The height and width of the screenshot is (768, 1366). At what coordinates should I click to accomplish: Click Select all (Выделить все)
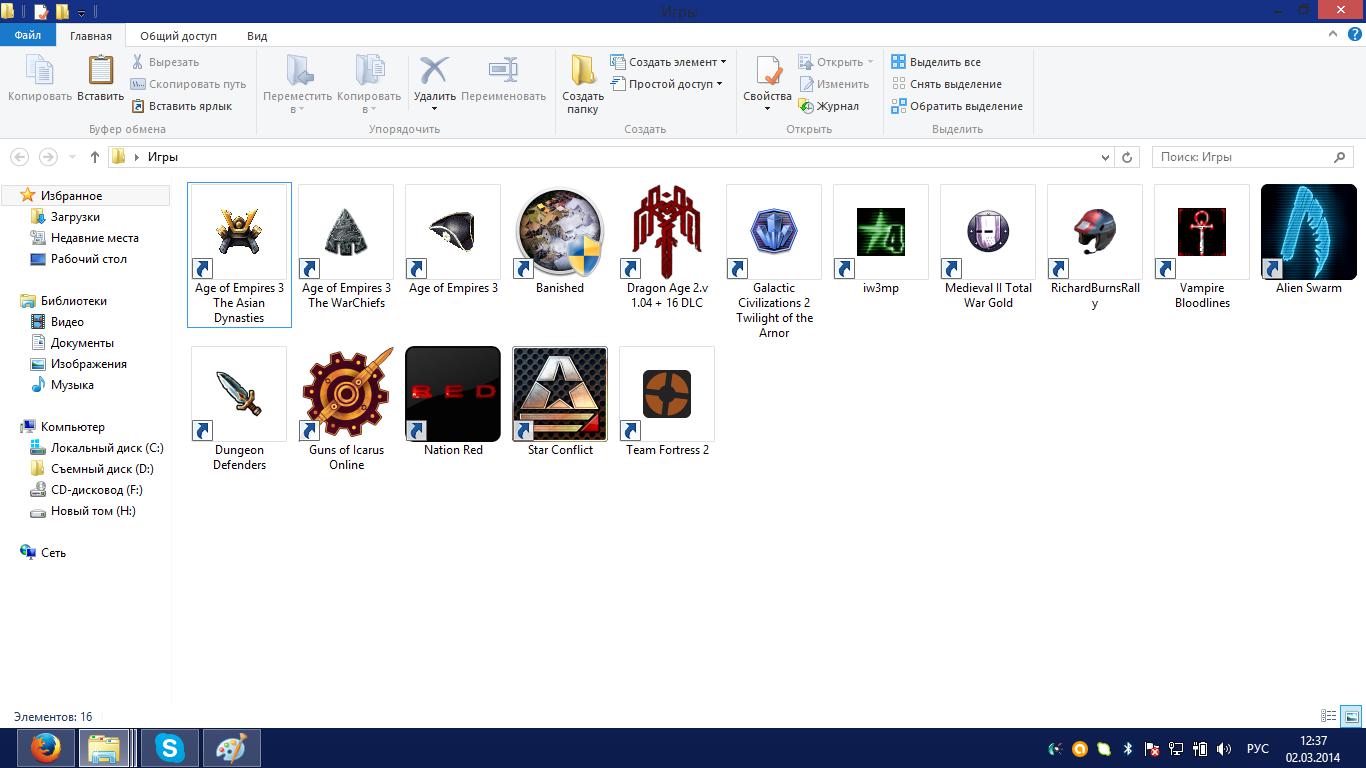[936, 62]
